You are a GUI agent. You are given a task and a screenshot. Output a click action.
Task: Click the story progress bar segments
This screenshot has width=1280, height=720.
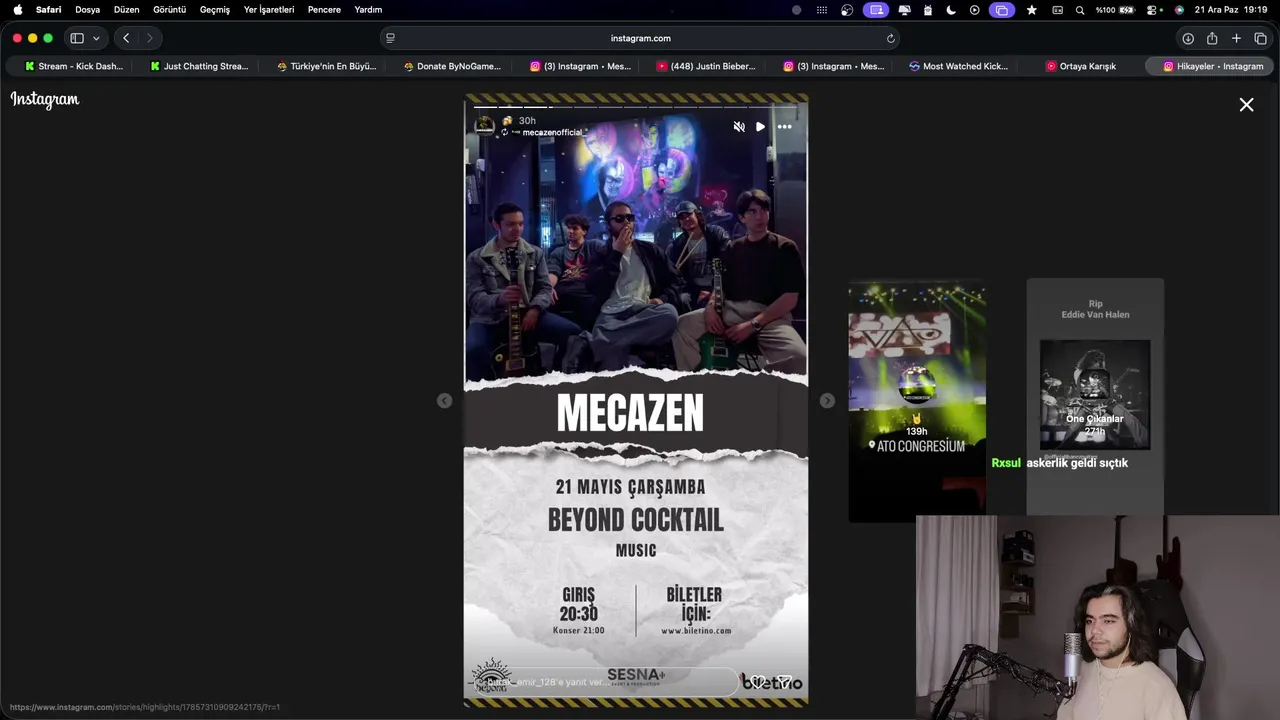[636, 106]
